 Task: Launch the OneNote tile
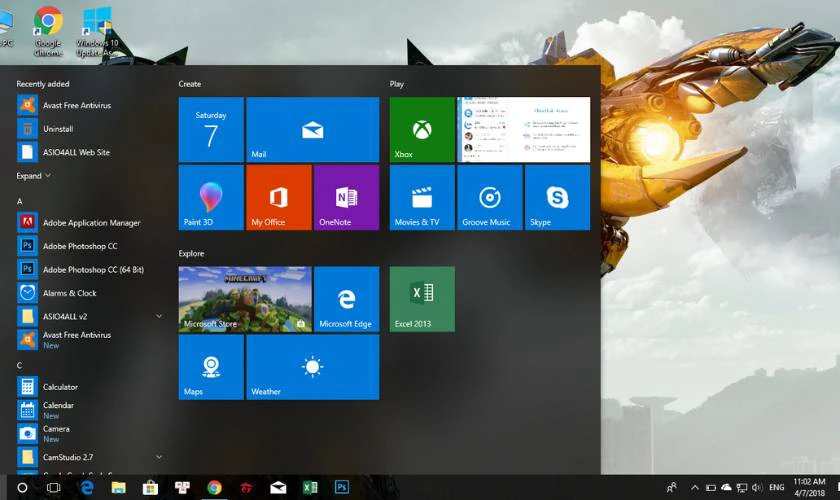(347, 198)
